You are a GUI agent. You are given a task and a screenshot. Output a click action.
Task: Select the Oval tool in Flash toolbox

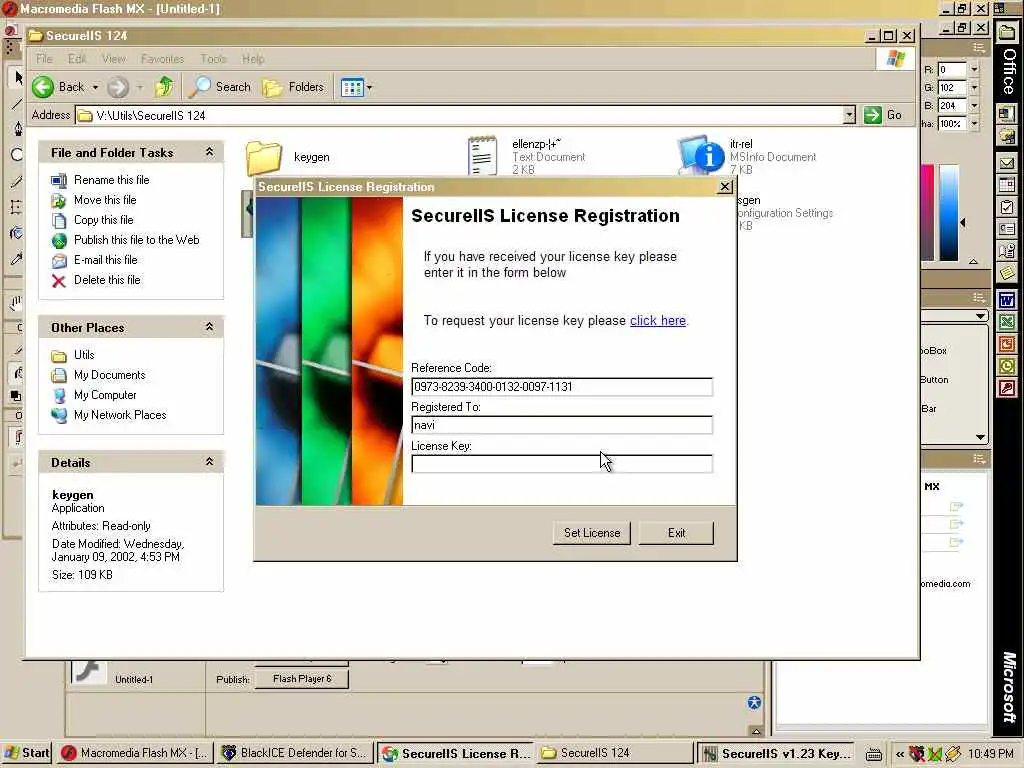17,155
